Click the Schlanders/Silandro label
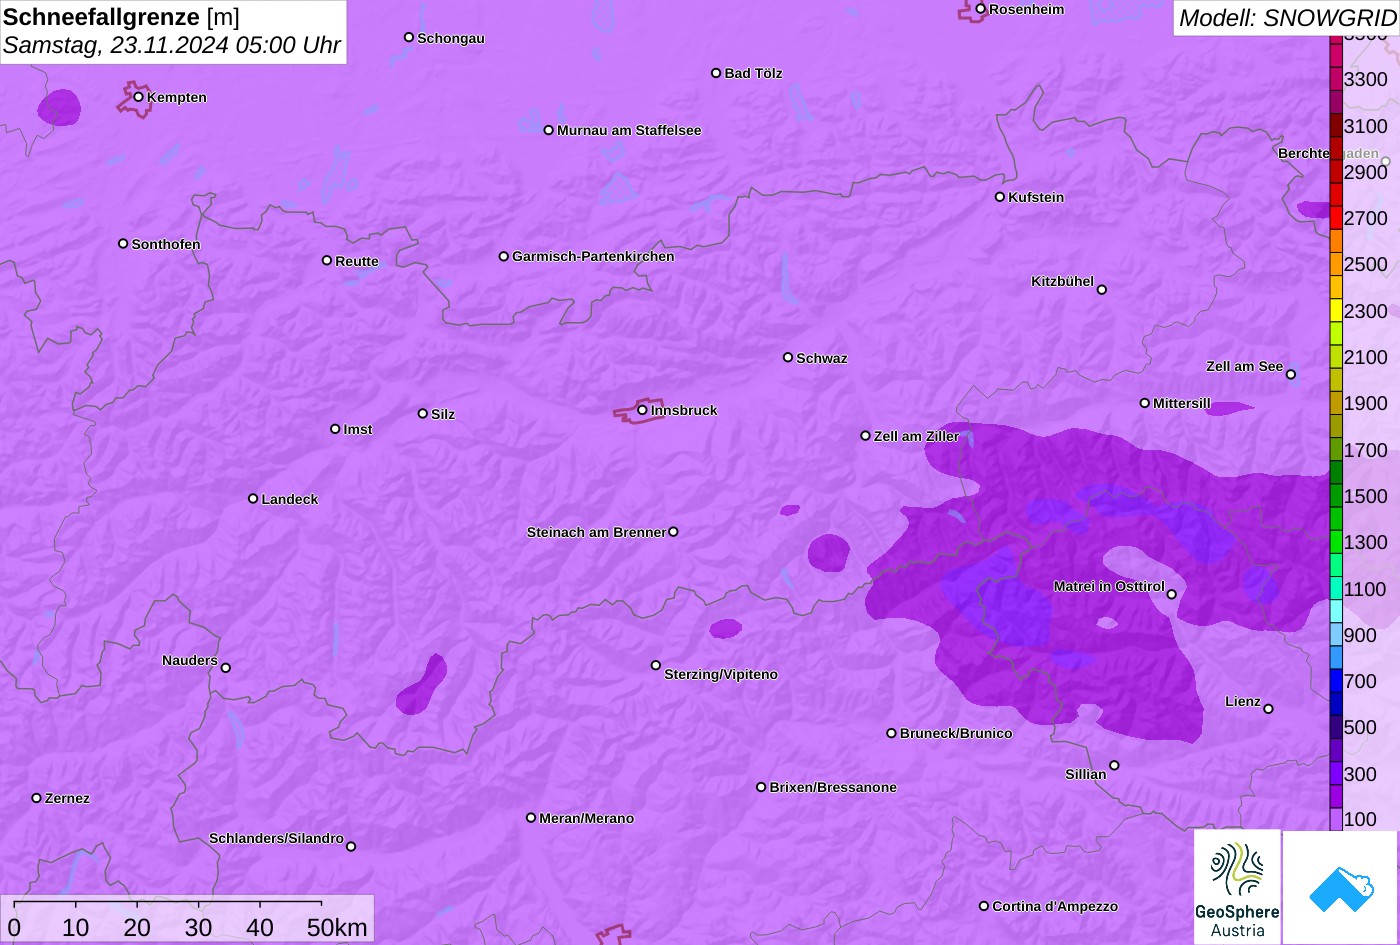This screenshot has width=1400, height=945. [x=276, y=838]
